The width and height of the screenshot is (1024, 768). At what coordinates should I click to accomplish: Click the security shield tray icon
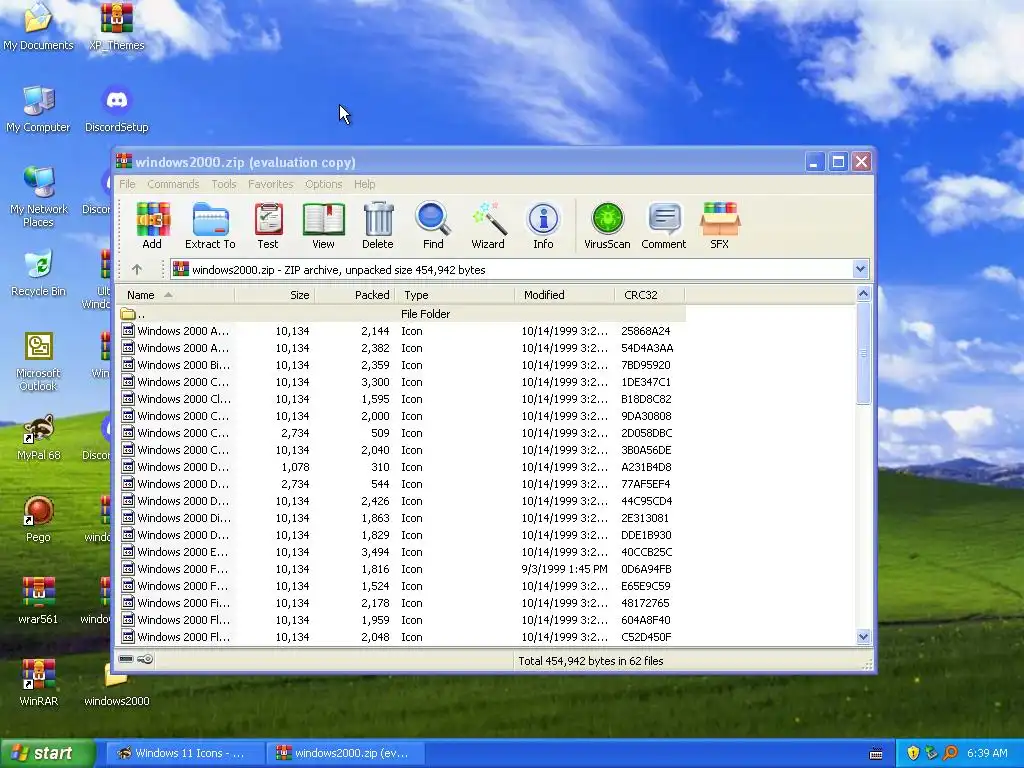[912, 753]
